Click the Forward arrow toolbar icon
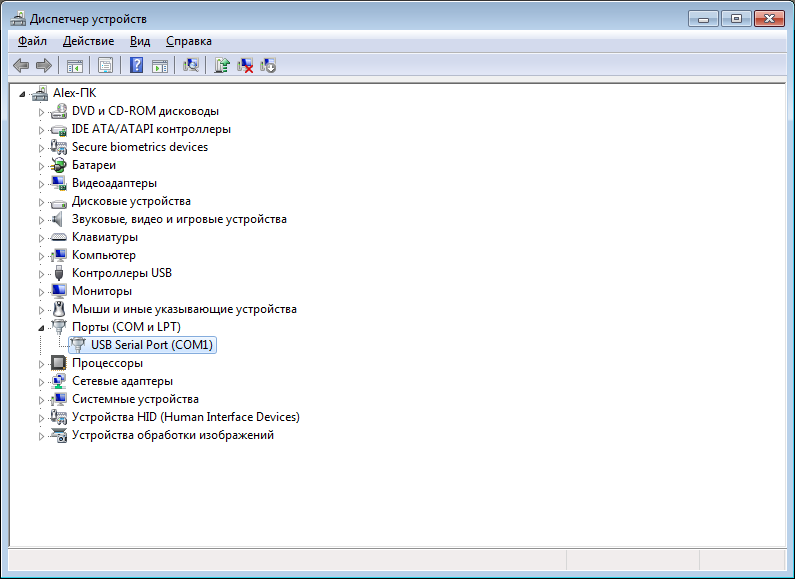 pos(44,66)
